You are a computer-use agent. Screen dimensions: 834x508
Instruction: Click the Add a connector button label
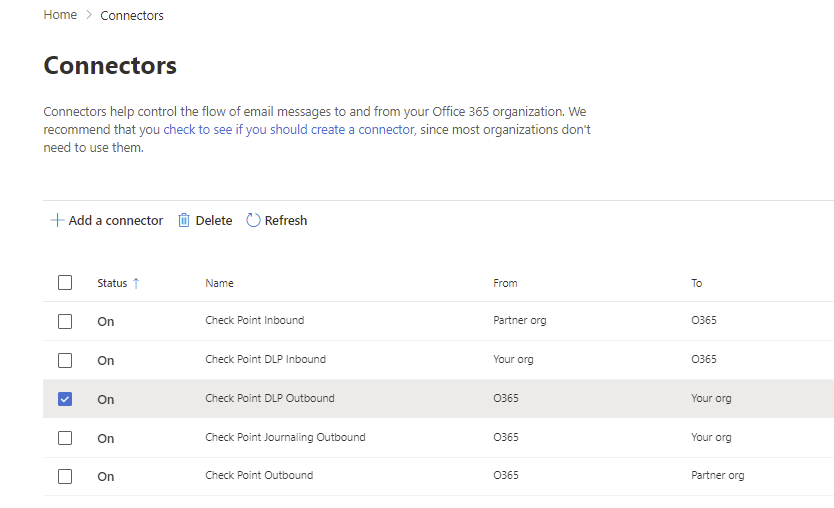click(115, 220)
